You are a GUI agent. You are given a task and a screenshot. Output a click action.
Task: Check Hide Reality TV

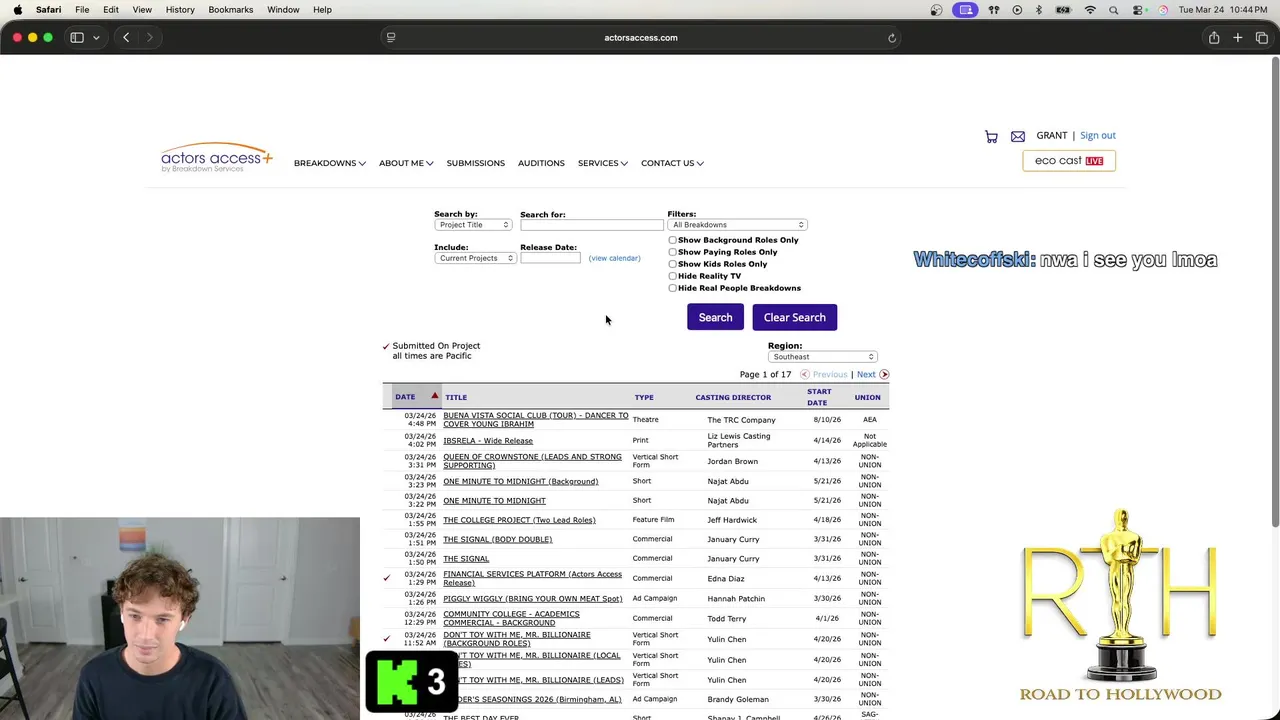(x=673, y=276)
